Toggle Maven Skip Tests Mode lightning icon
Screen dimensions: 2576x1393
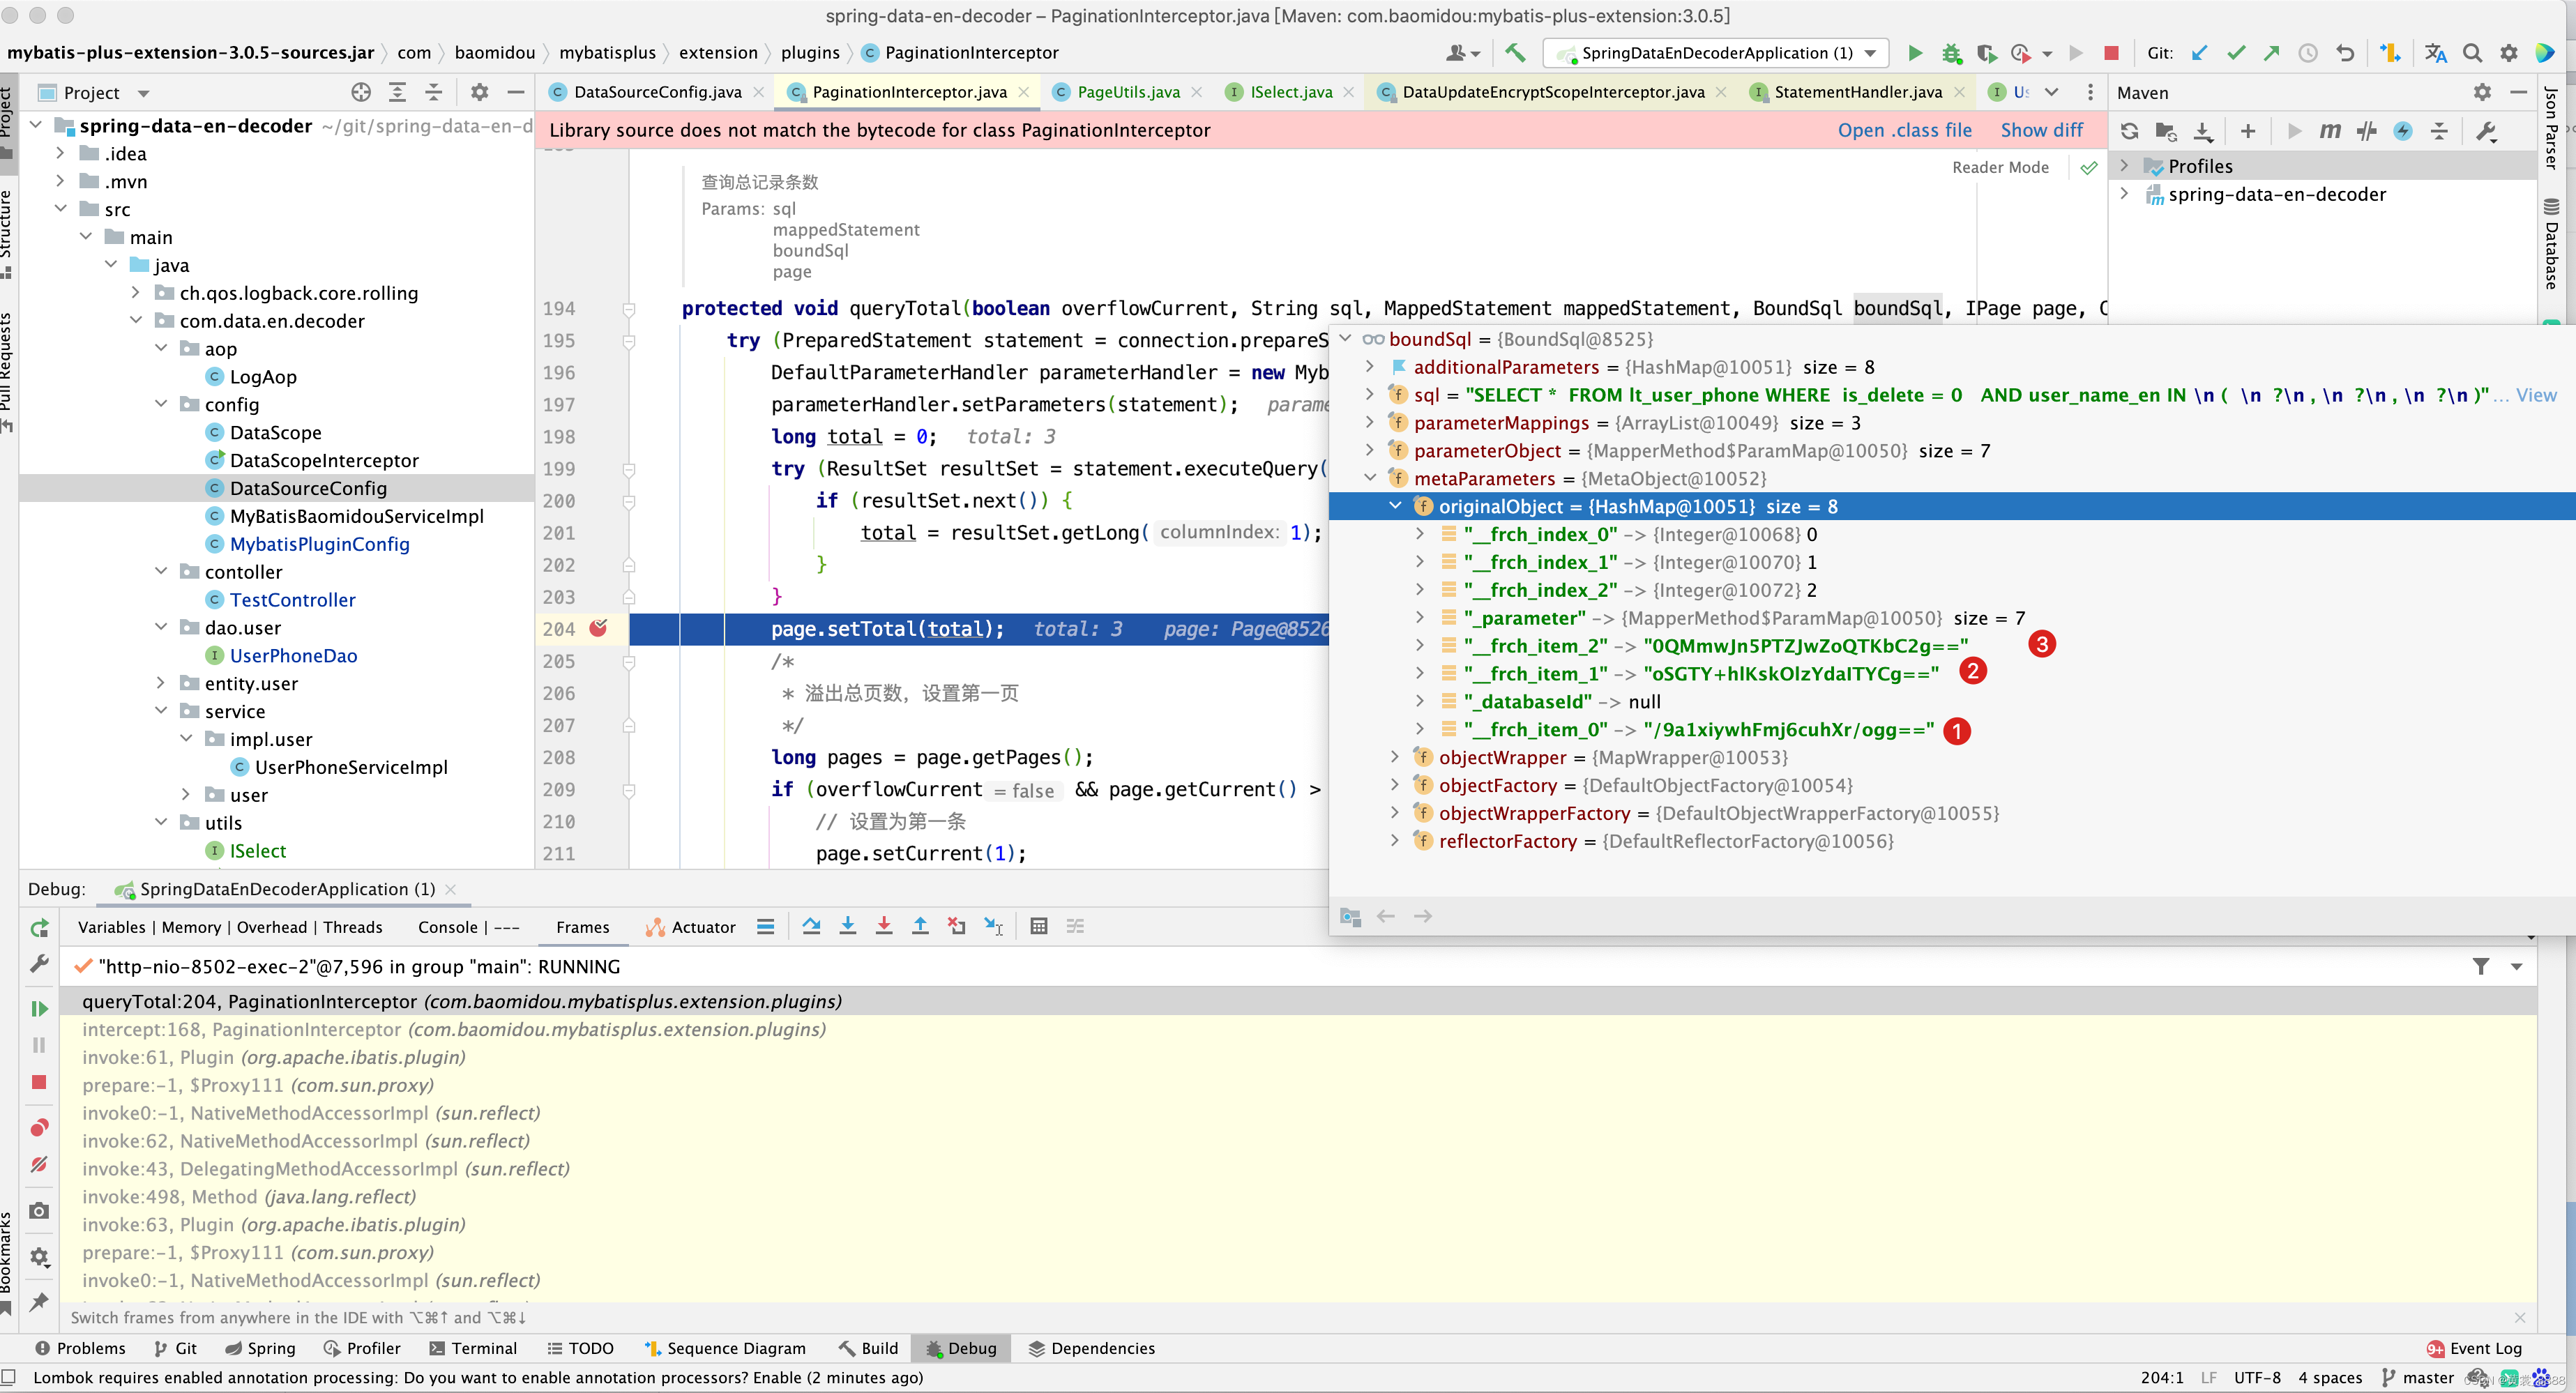tap(2402, 131)
